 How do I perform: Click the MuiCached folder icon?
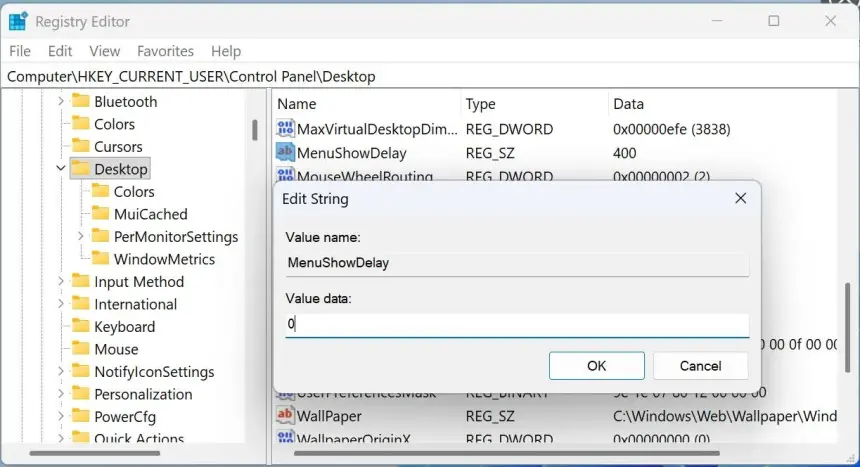(100, 214)
